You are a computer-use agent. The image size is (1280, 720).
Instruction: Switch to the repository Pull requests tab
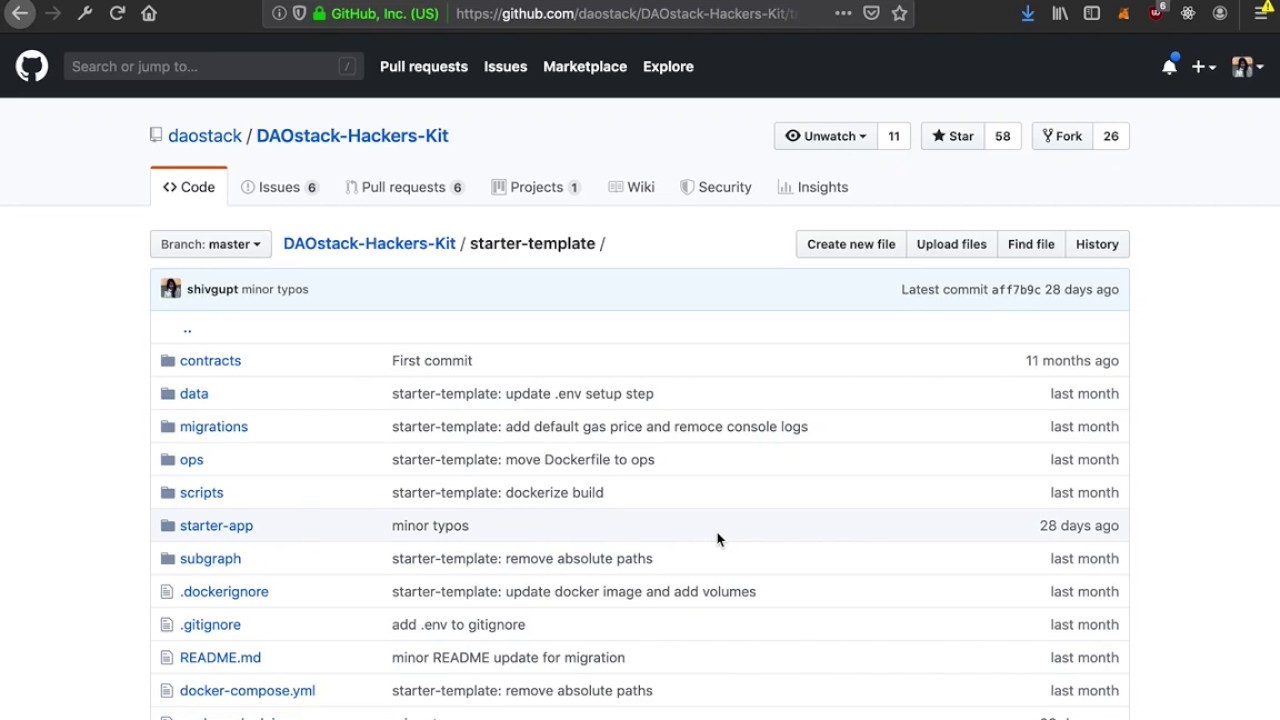coord(404,187)
